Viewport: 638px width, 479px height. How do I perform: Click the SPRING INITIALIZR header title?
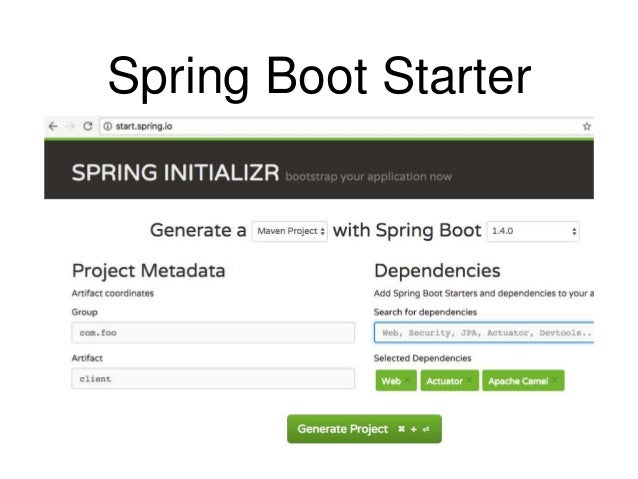point(175,172)
